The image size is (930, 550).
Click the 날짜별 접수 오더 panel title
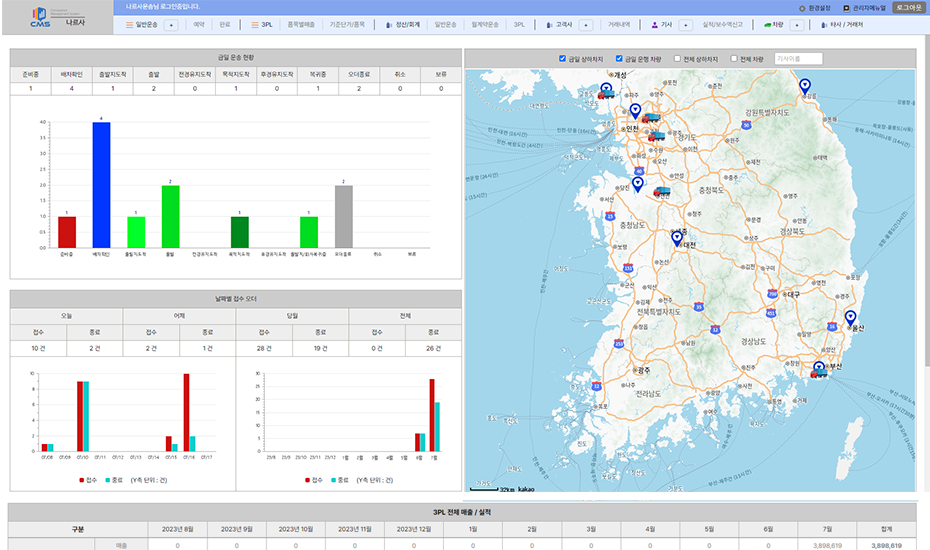click(235, 299)
